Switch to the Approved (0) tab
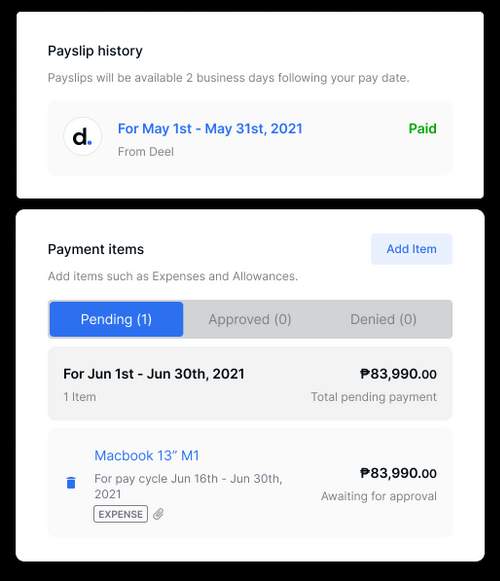 [x=250, y=319]
